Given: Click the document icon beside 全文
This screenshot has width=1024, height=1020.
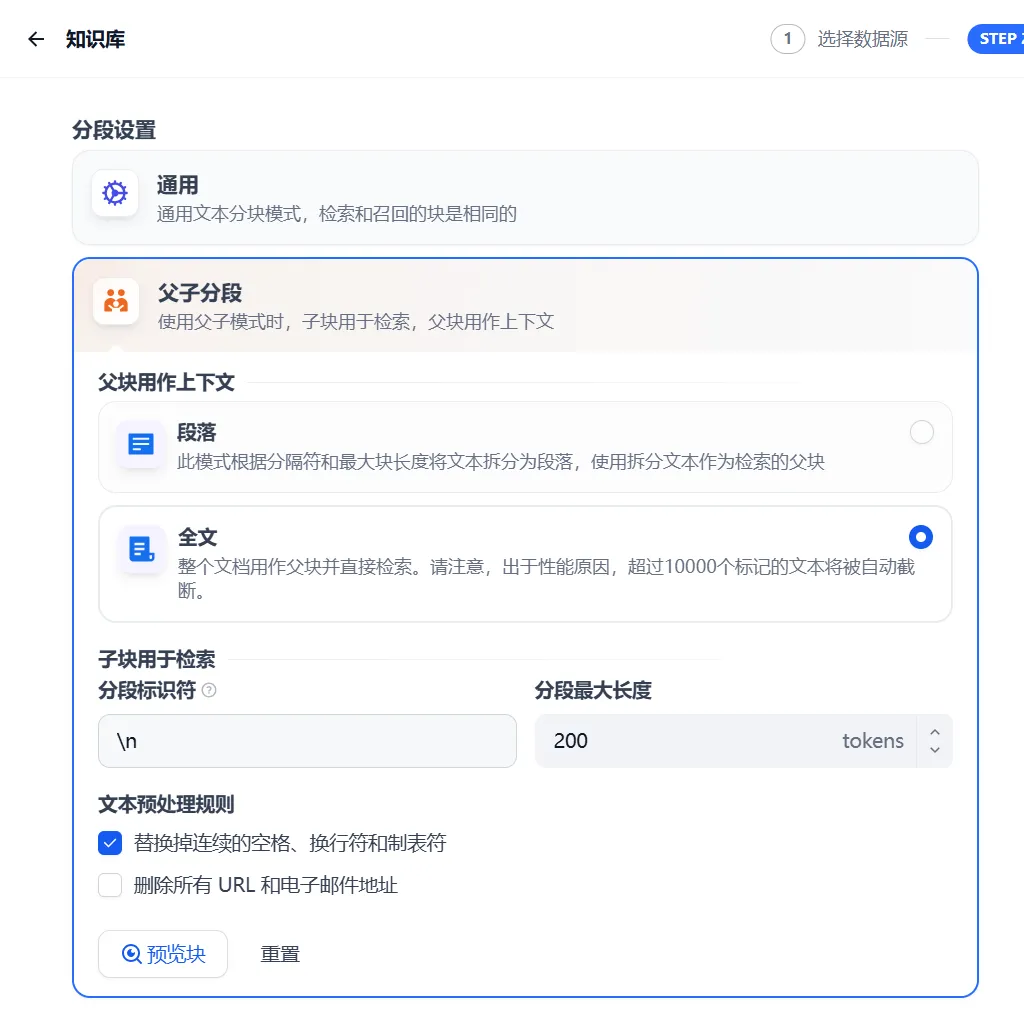Looking at the screenshot, I should [138, 549].
